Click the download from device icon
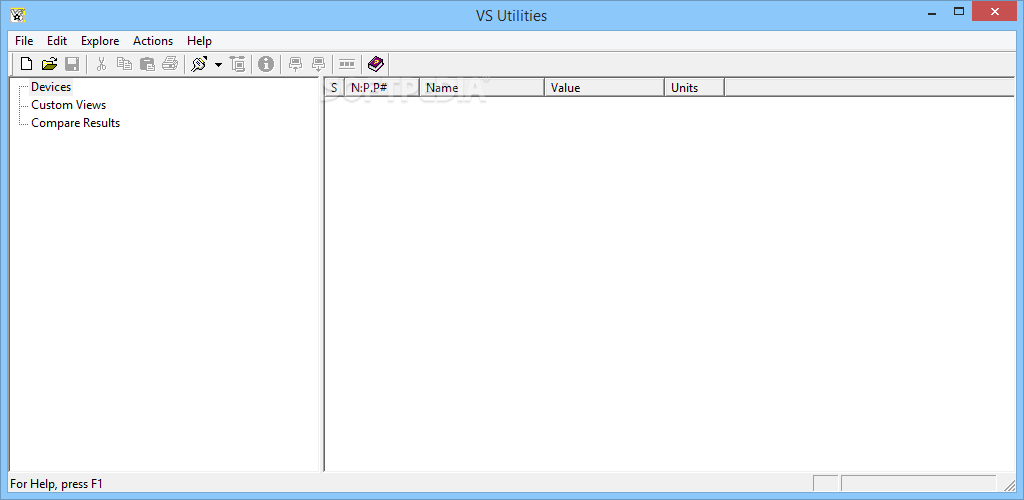This screenshot has height=500, width=1024. (319, 64)
